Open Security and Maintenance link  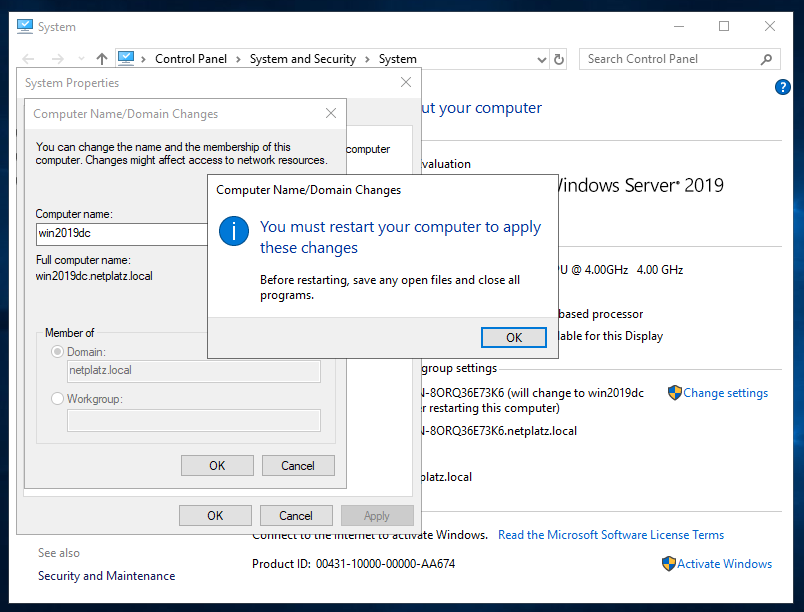[107, 576]
